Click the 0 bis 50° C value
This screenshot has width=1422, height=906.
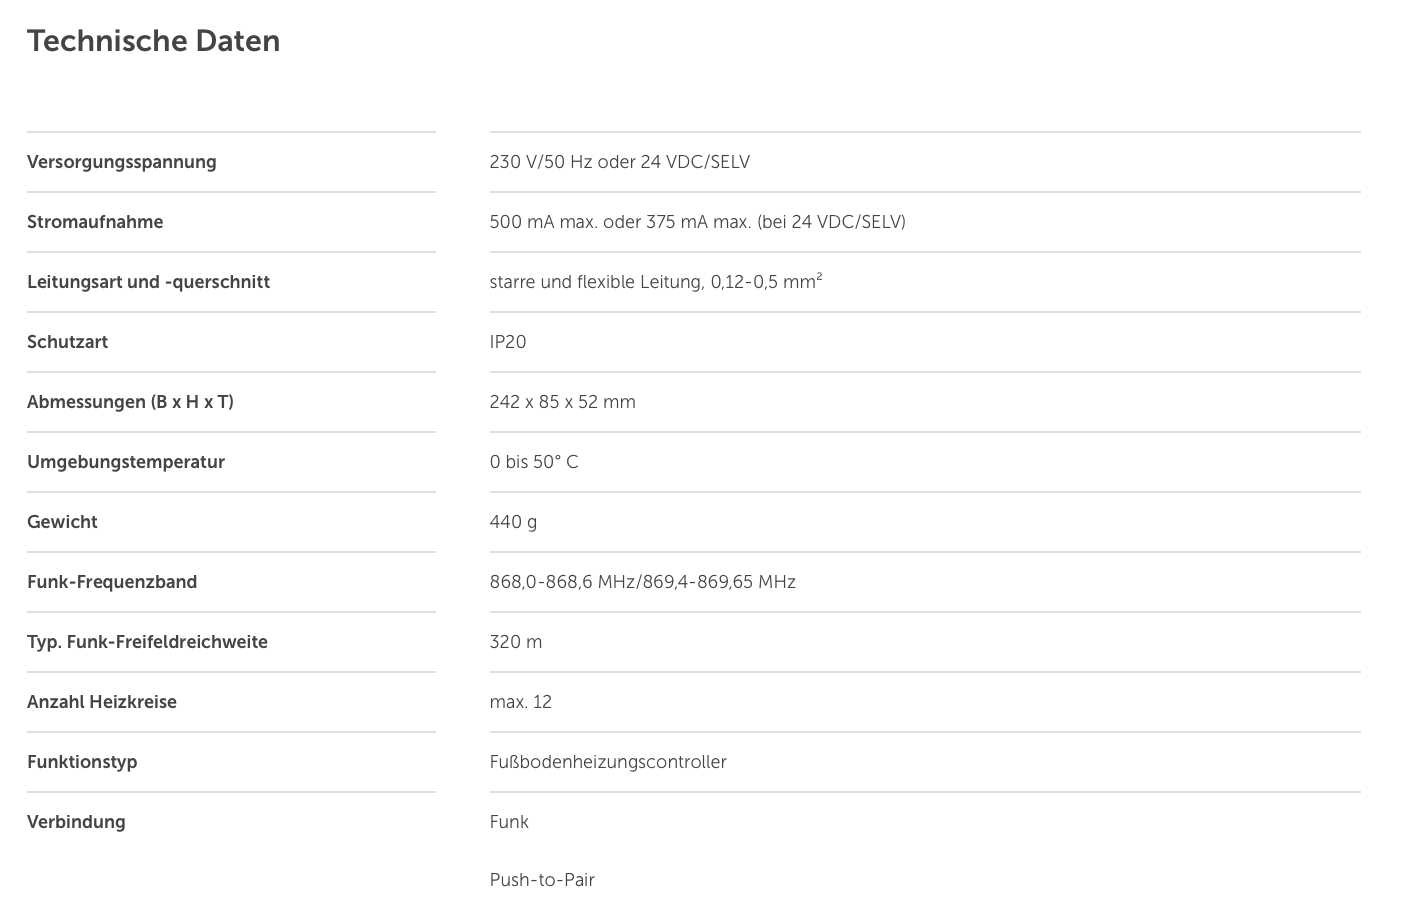click(534, 462)
